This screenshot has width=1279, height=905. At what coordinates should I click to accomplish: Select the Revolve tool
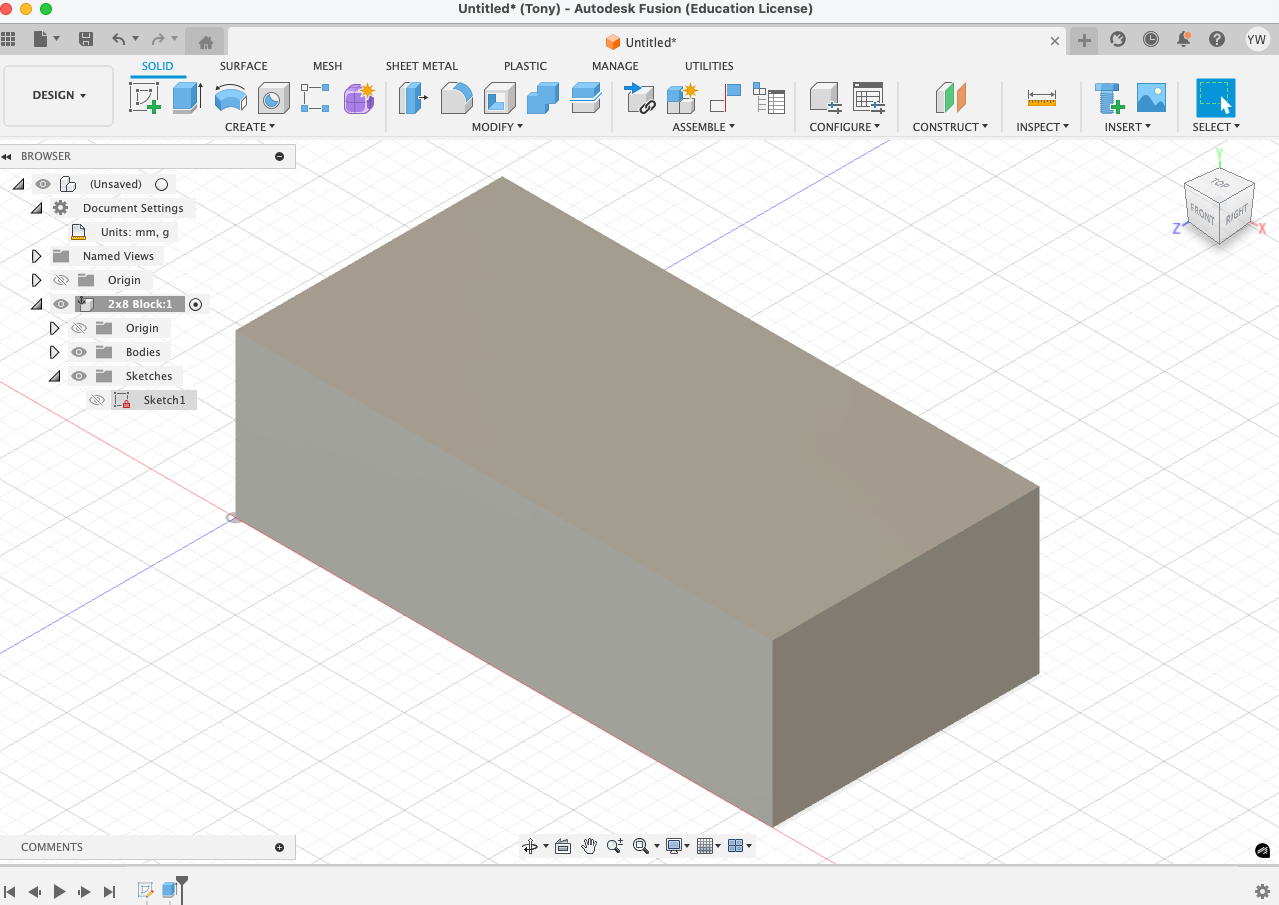click(230, 98)
